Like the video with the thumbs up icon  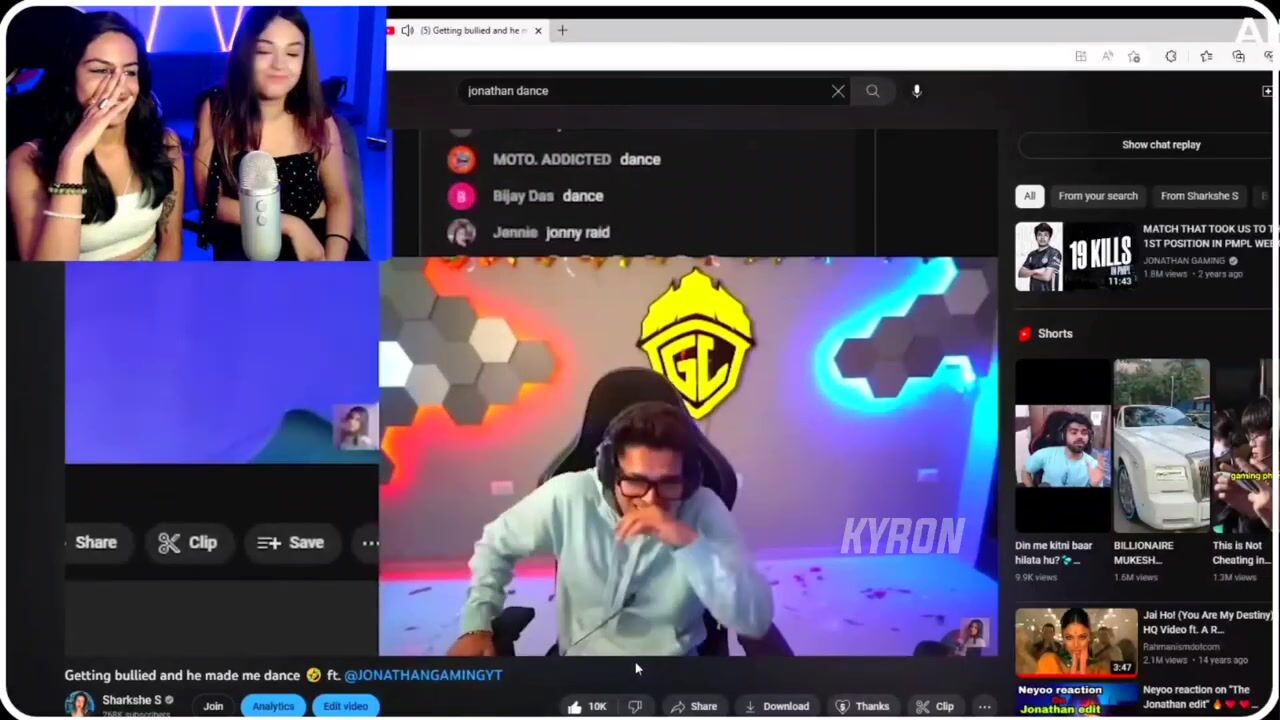click(575, 707)
